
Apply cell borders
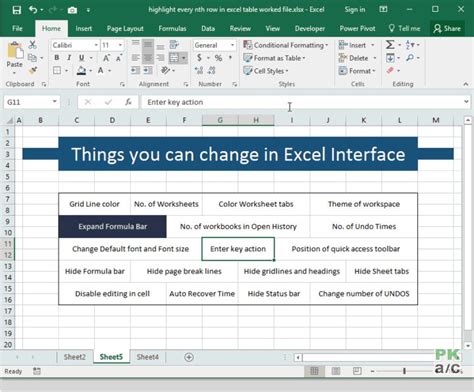click(57, 71)
